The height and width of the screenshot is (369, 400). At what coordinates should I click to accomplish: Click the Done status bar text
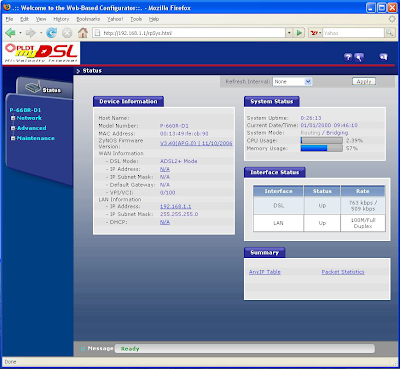10,362
